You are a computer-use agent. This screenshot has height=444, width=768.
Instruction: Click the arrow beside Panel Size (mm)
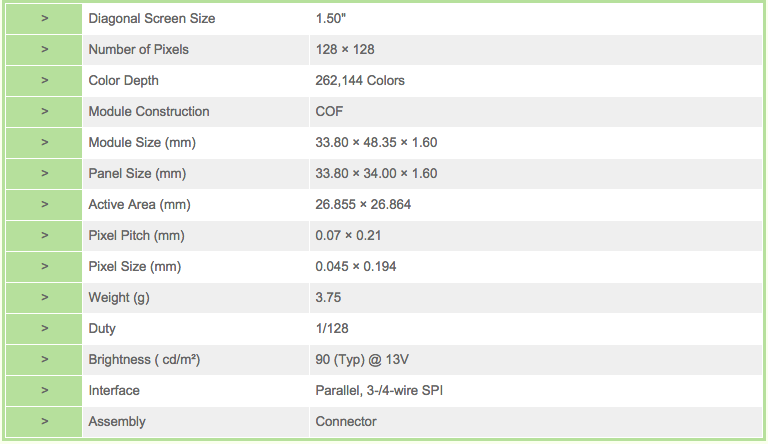[45, 173]
